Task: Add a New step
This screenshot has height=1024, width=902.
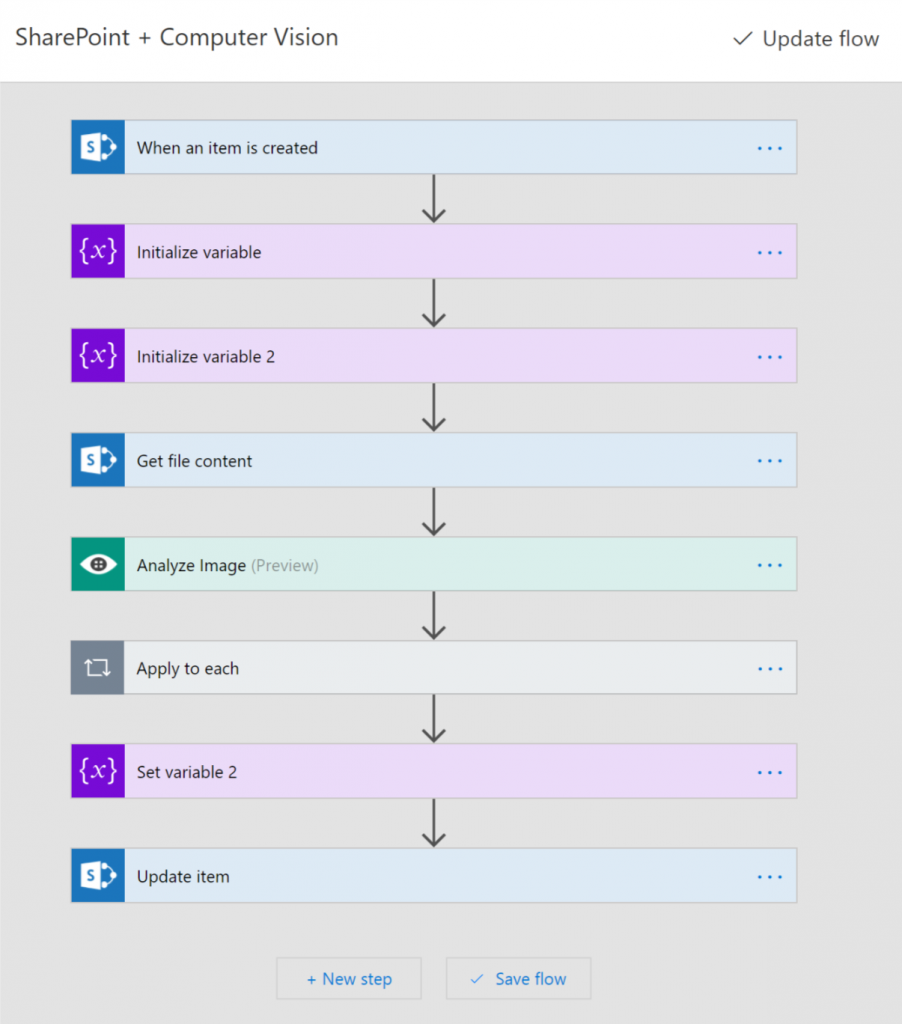Action: [349, 978]
